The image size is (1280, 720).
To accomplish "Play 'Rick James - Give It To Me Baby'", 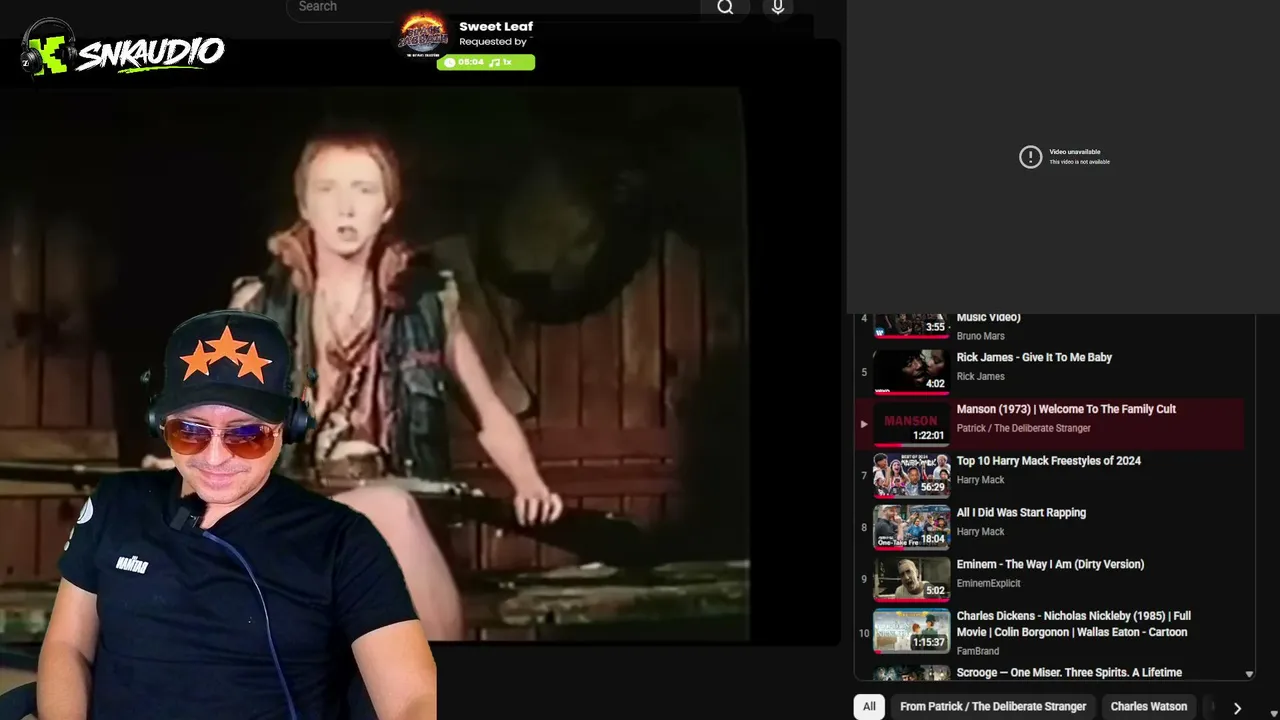I will tap(1034, 357).
